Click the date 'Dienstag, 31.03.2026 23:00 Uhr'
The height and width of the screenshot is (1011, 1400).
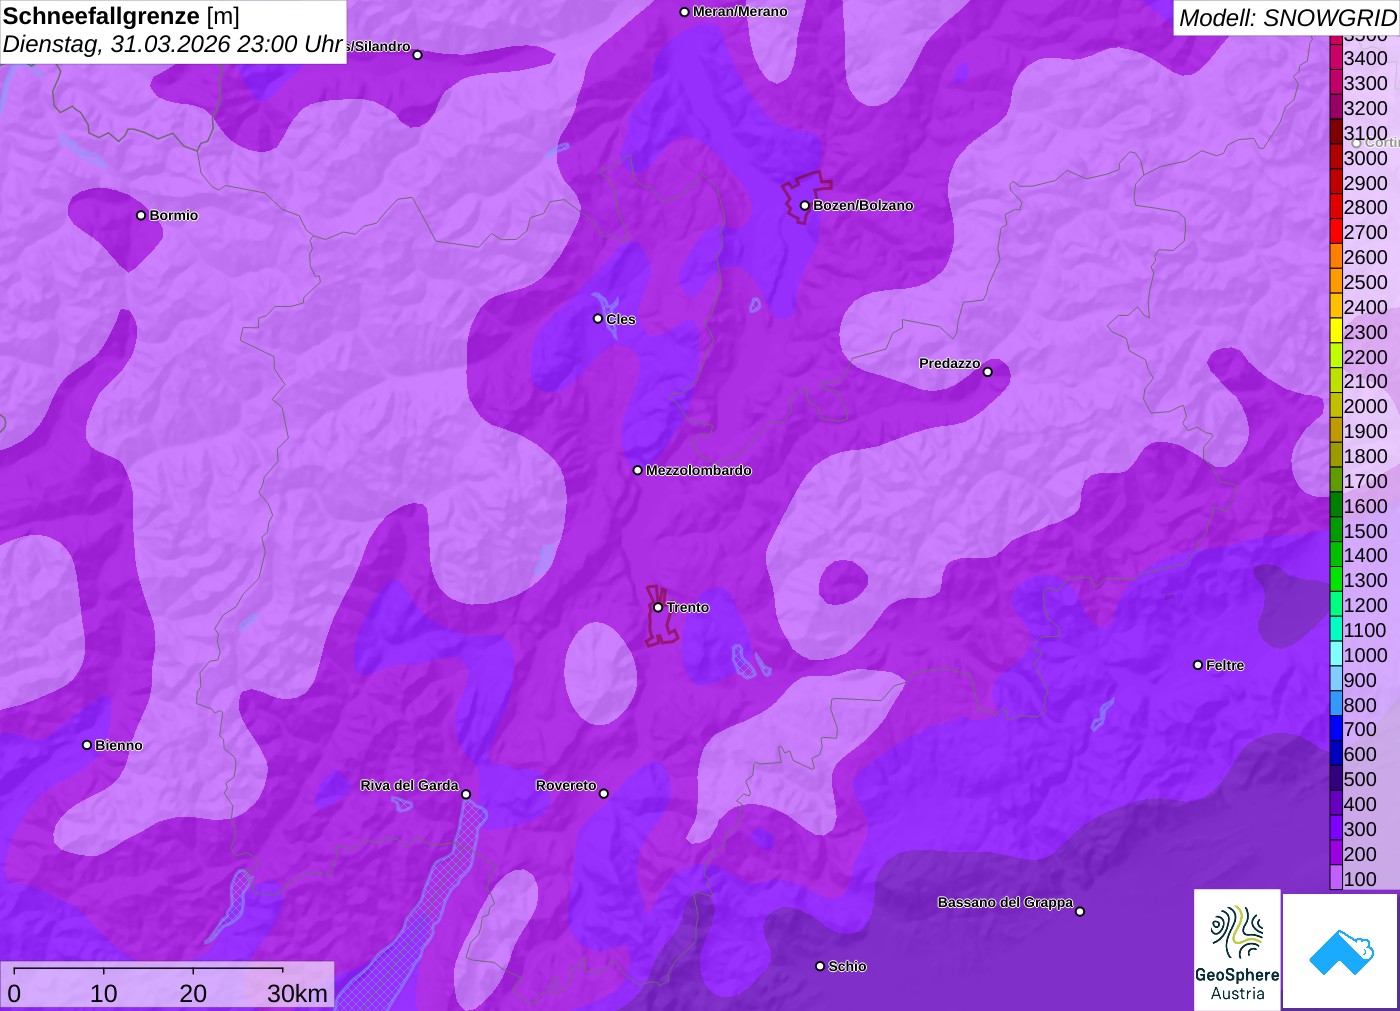(173, 45)
